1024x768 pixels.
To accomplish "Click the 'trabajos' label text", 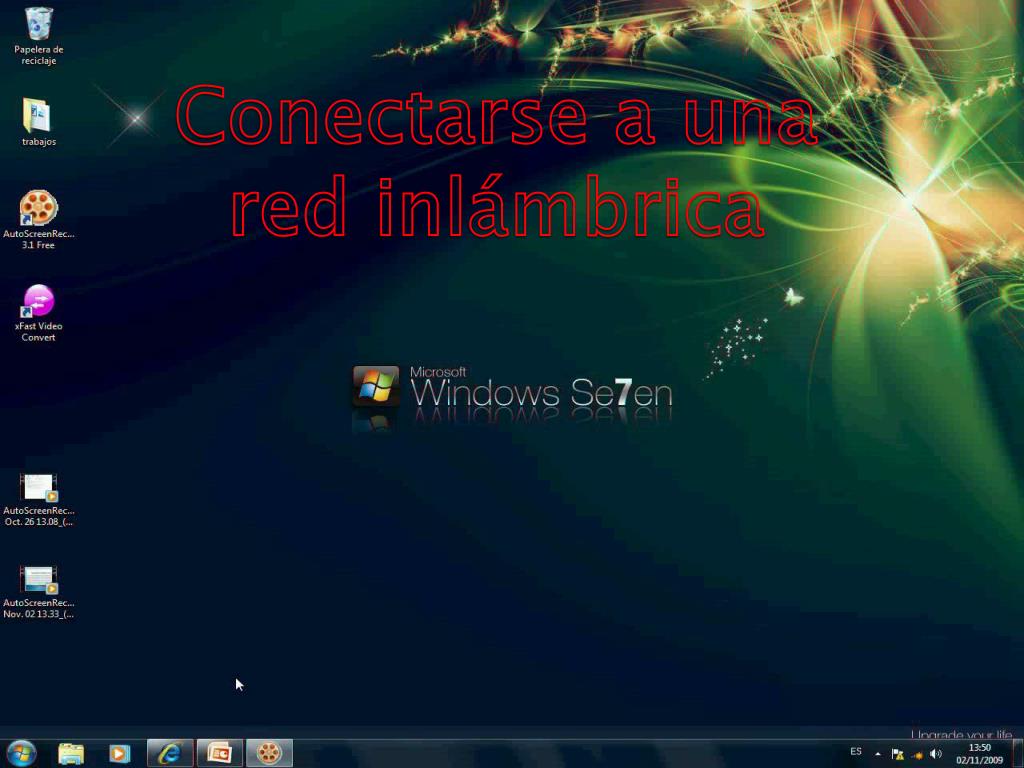I will 39,142.
